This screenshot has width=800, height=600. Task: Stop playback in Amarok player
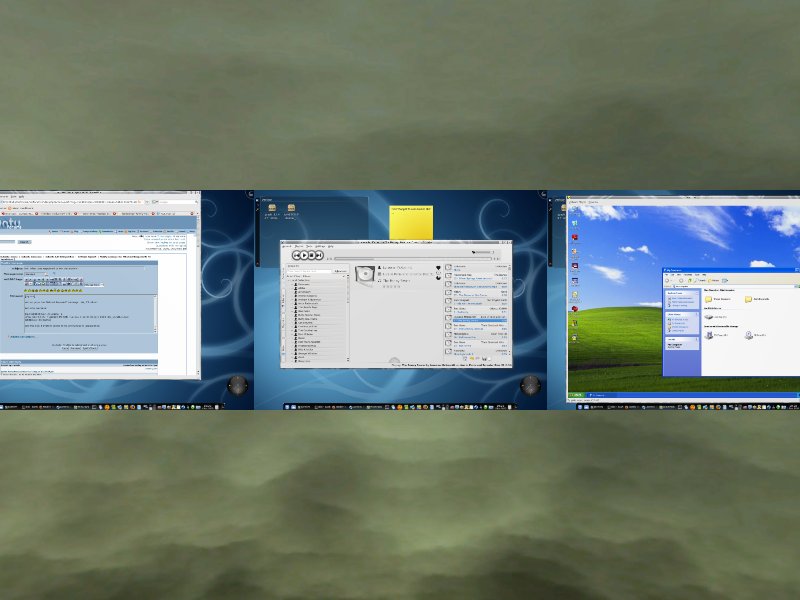tap(312, 255)
